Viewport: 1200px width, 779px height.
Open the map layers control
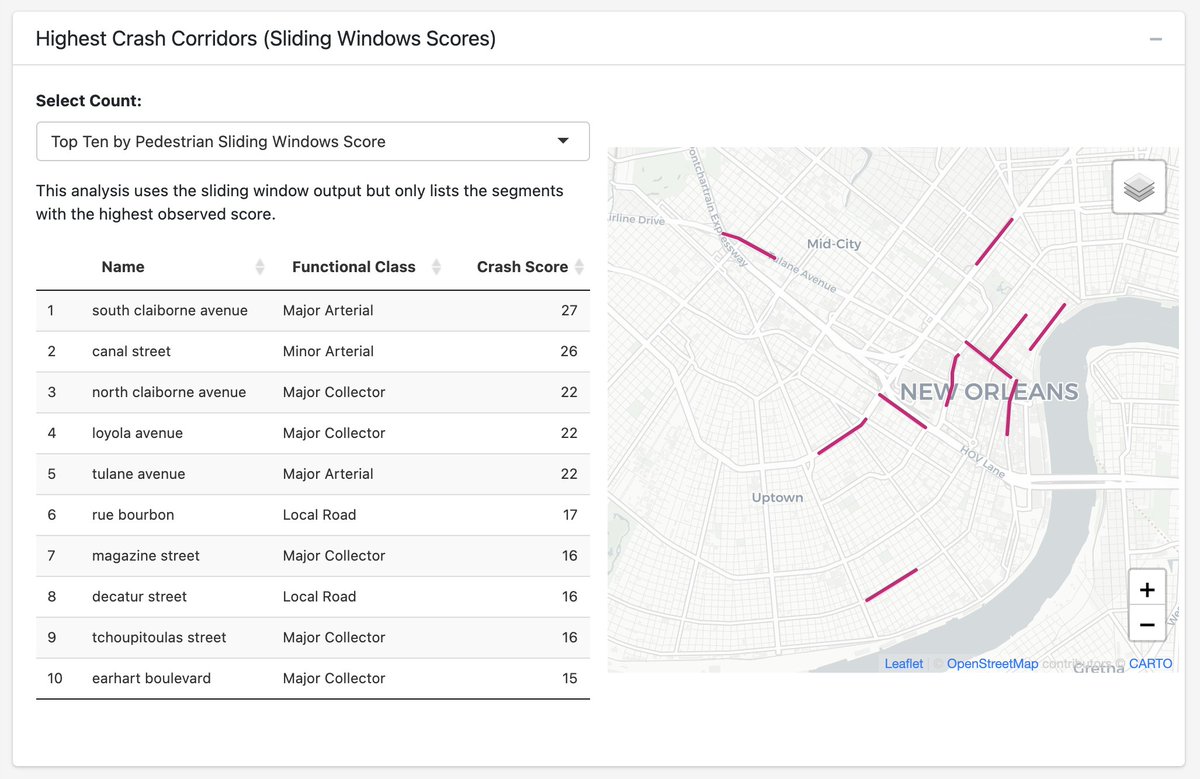point(1139,187)
